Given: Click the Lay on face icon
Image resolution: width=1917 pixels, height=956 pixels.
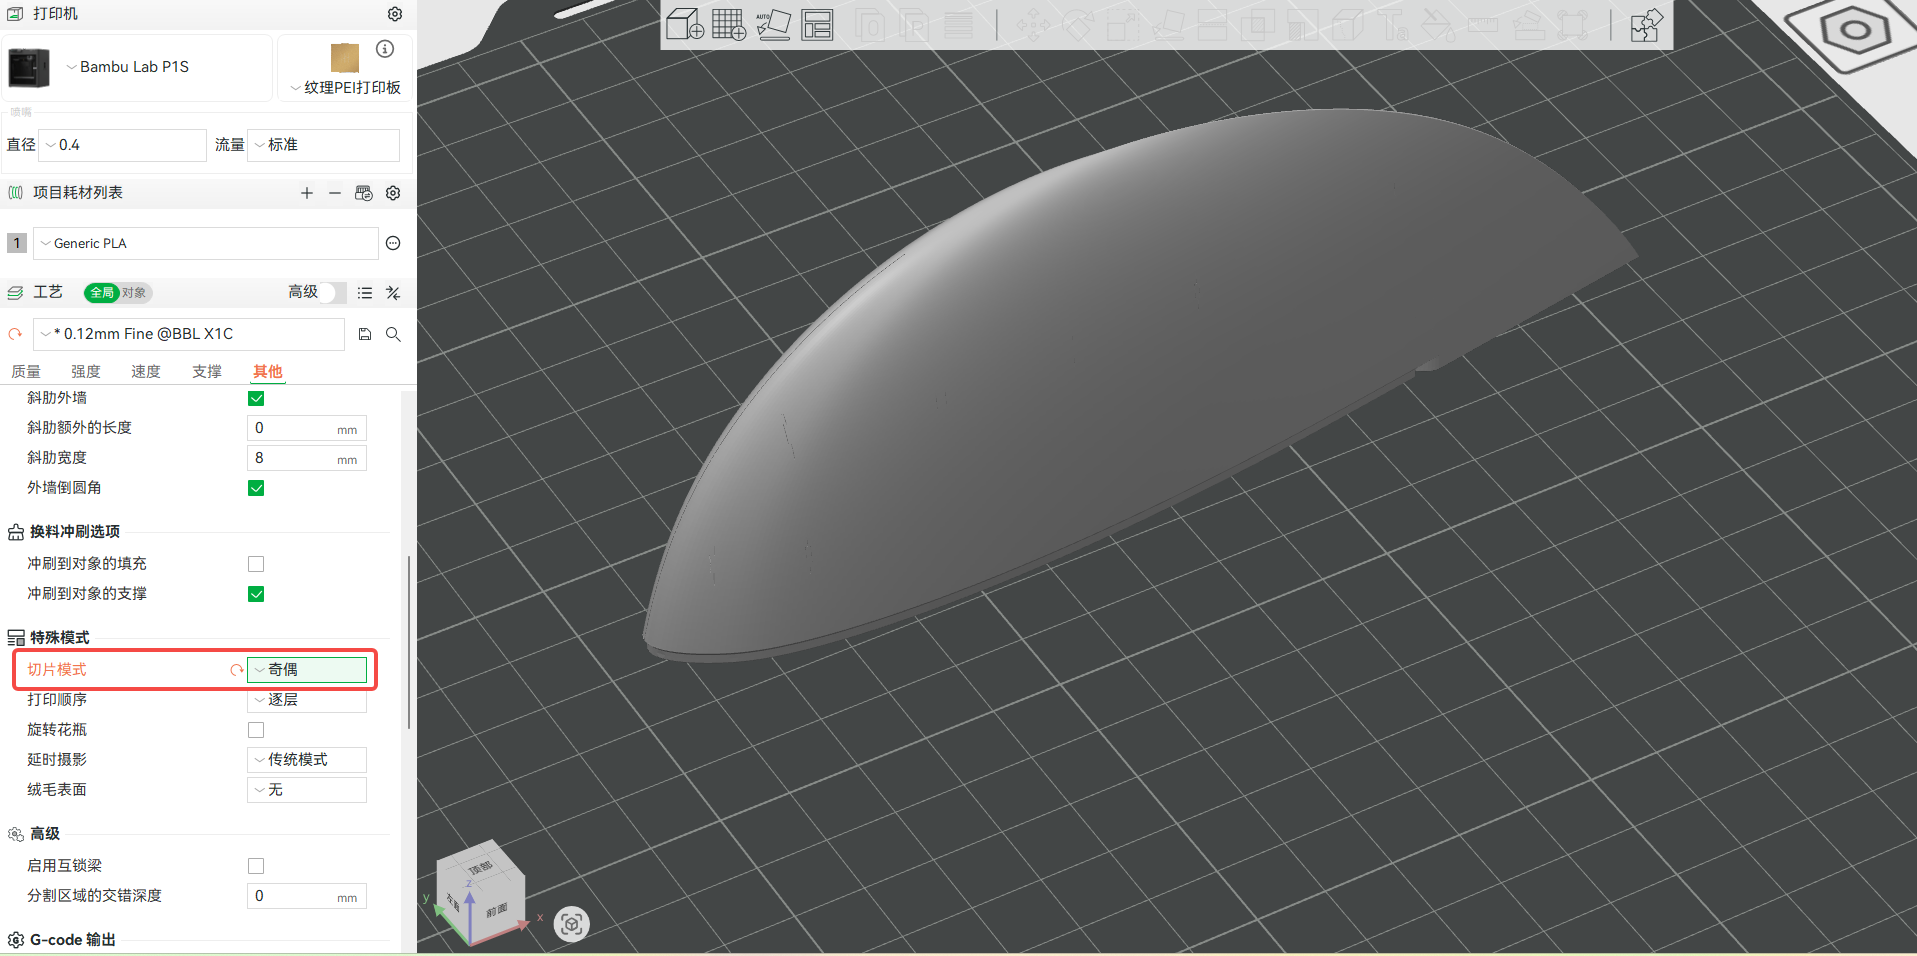Looking at the screenshot, I should [x=1167, y=24].
